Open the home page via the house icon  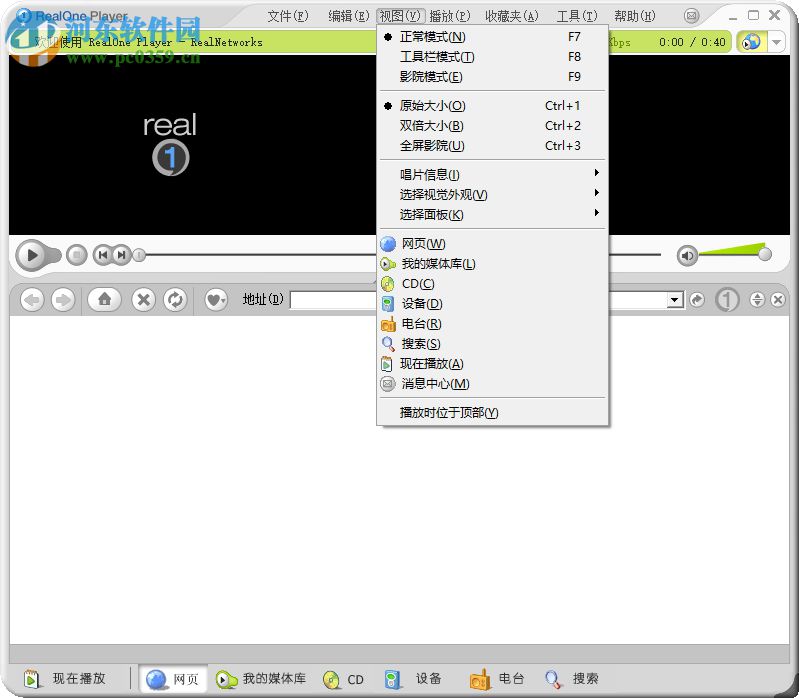pos(104,299)
